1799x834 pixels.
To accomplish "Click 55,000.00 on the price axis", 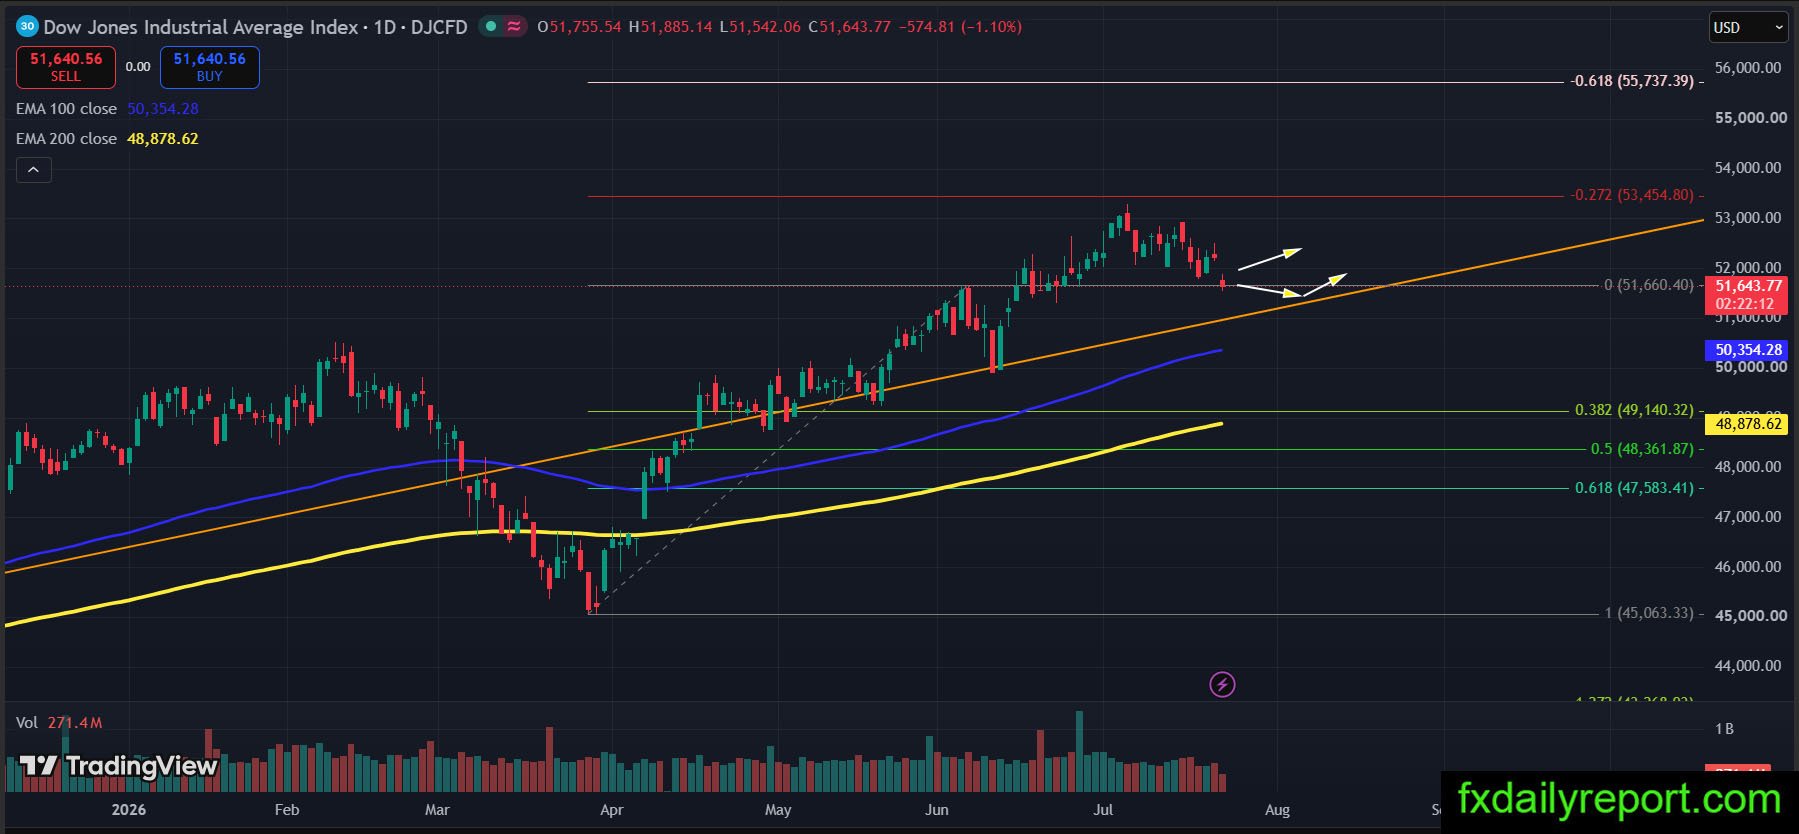I will pos(1750,118).
